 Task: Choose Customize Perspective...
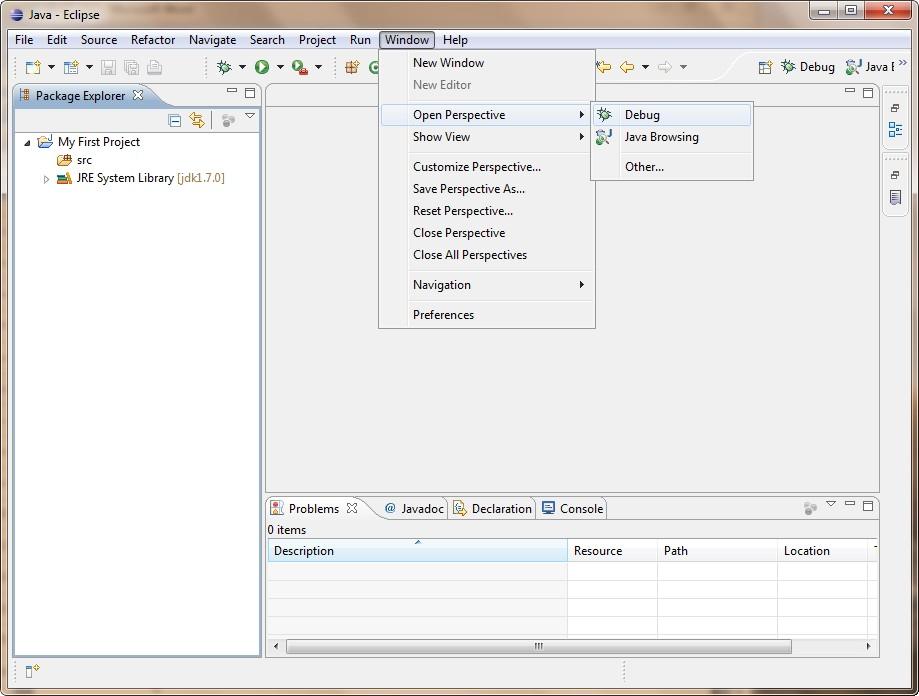(487, 167)
